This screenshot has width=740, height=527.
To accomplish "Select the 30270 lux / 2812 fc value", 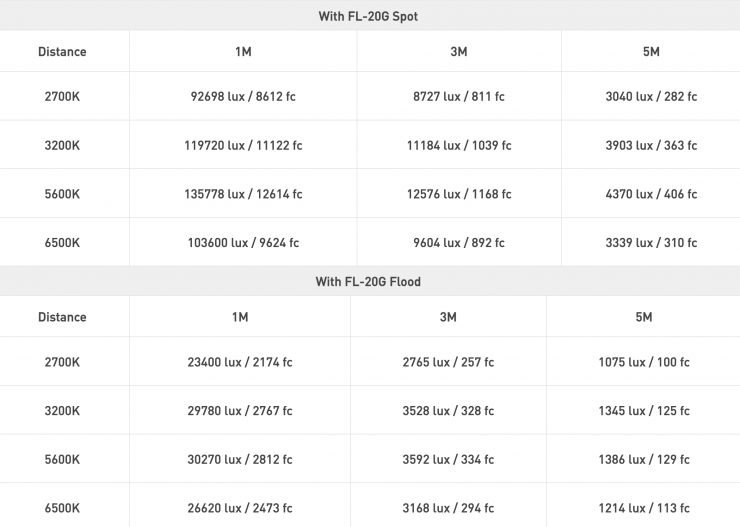I will tap(240, 460).
